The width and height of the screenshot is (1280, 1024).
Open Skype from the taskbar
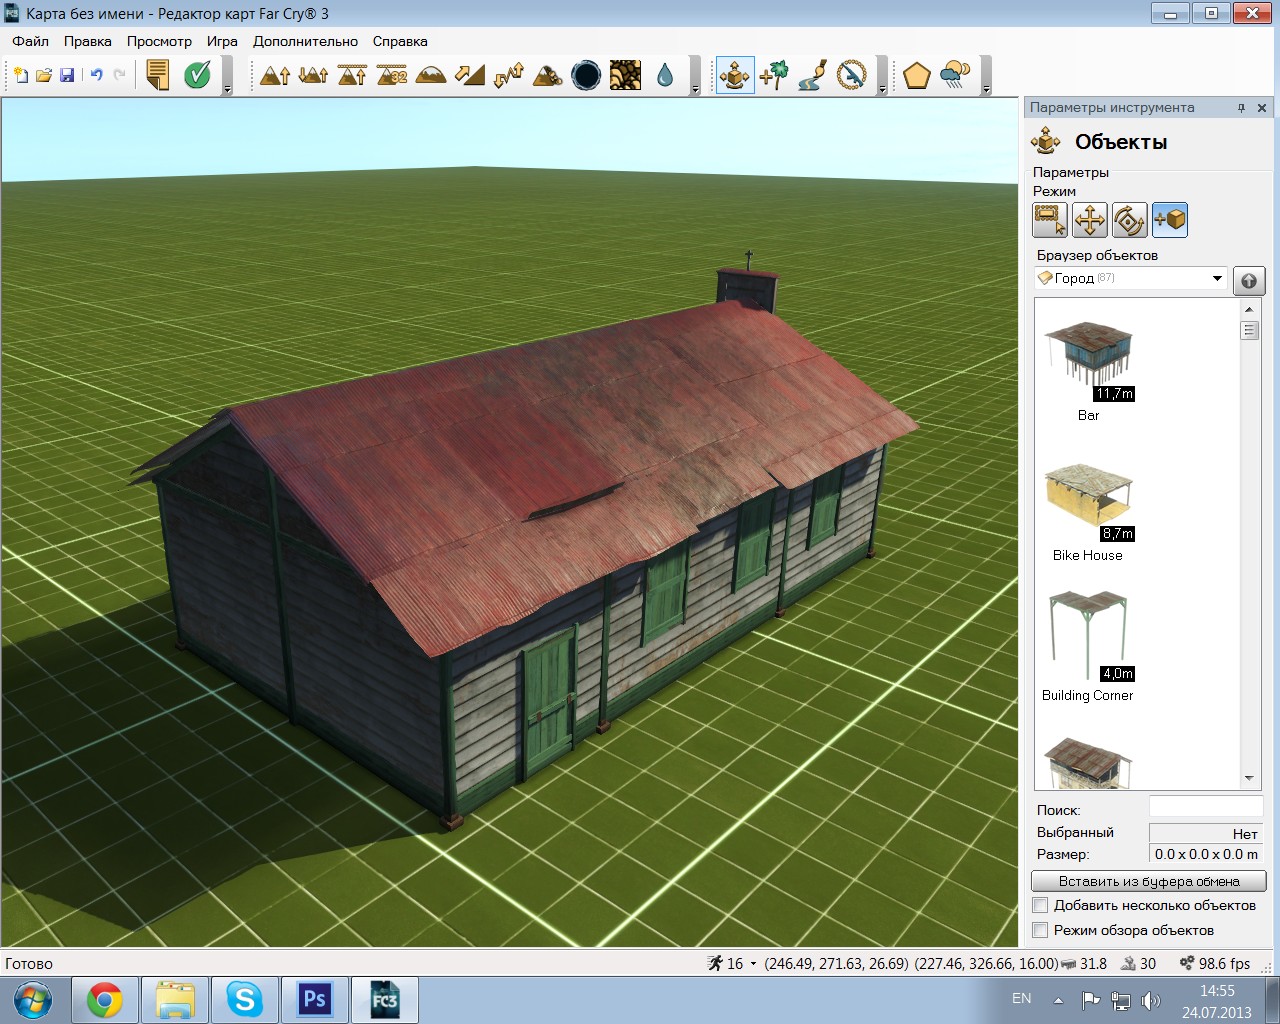click(x=244, y=1000)
